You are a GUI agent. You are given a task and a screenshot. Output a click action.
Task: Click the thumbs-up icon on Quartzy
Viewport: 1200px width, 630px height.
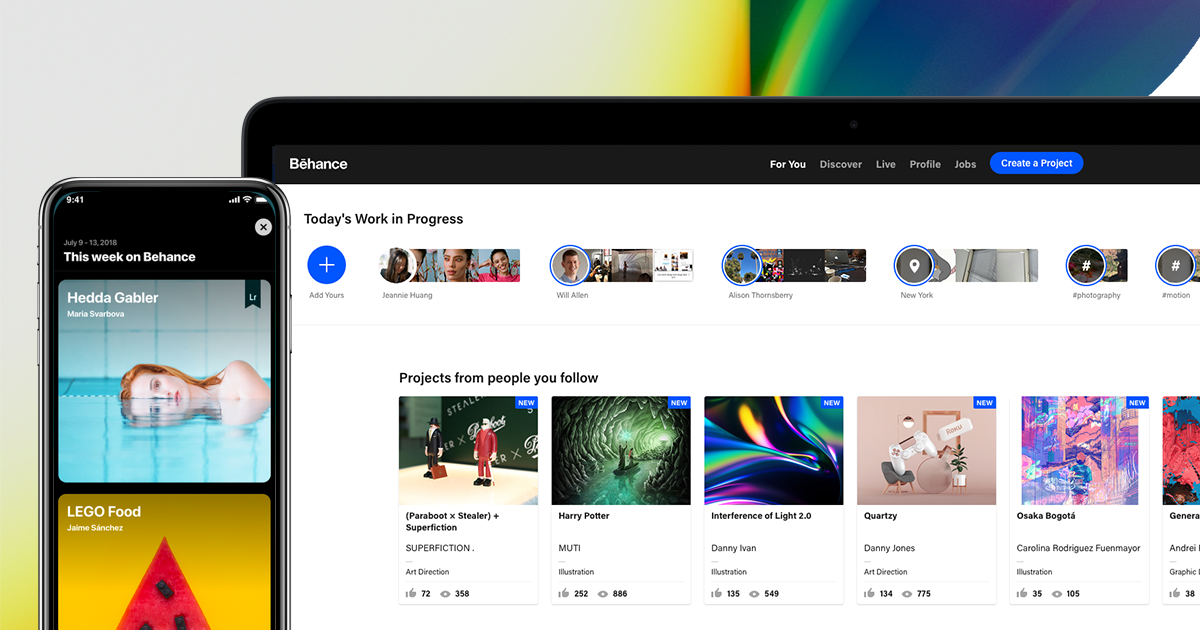click(870, 593)
